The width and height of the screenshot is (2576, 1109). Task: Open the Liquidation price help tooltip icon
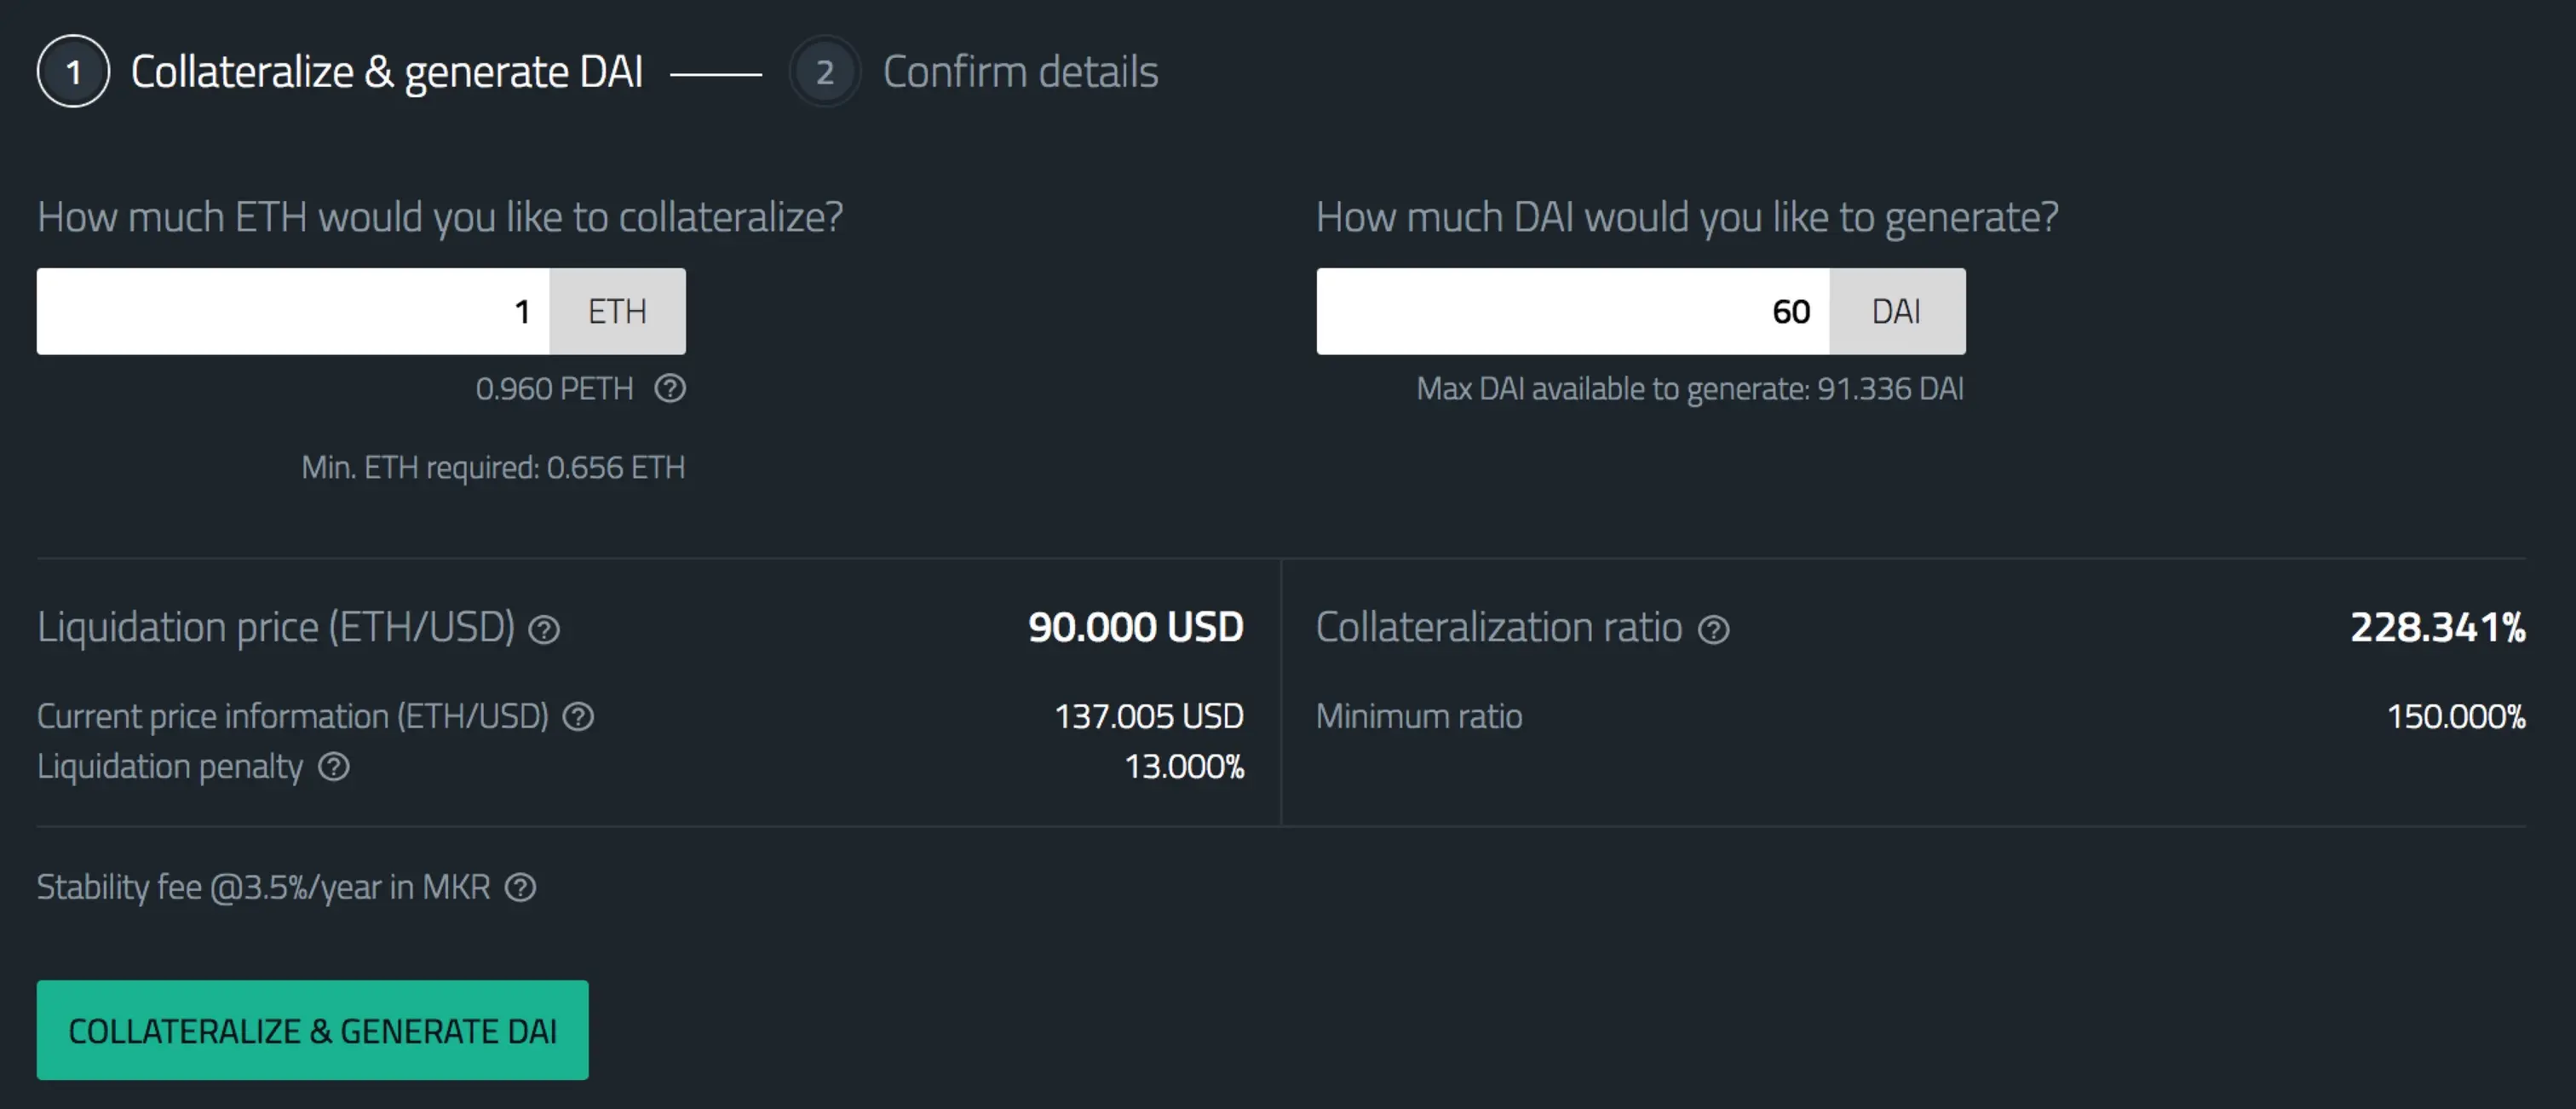point(544,630)
